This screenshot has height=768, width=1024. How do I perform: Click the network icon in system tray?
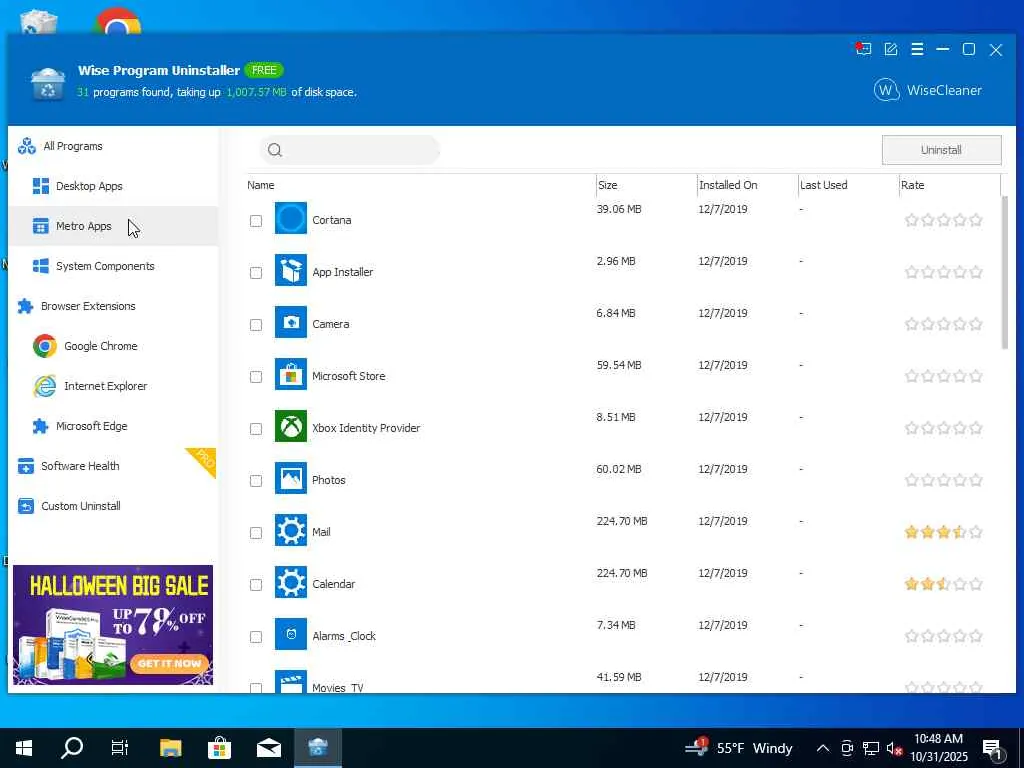coord(871,748)
